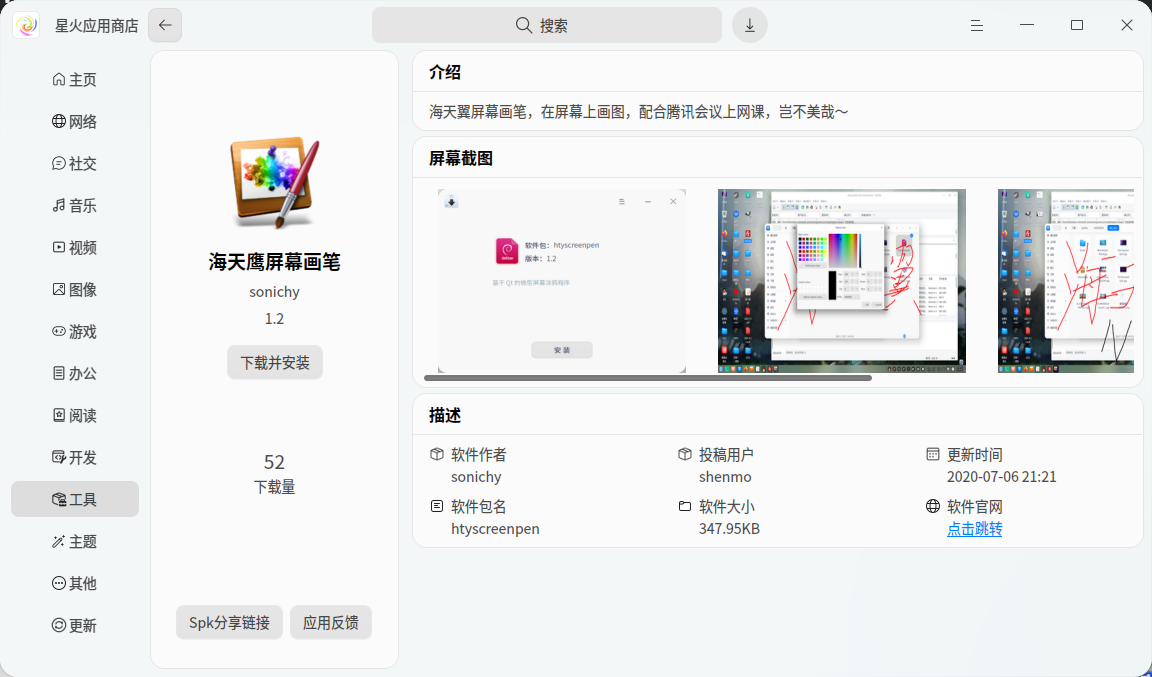Click sonichy under 软件作者

(476, 476)
